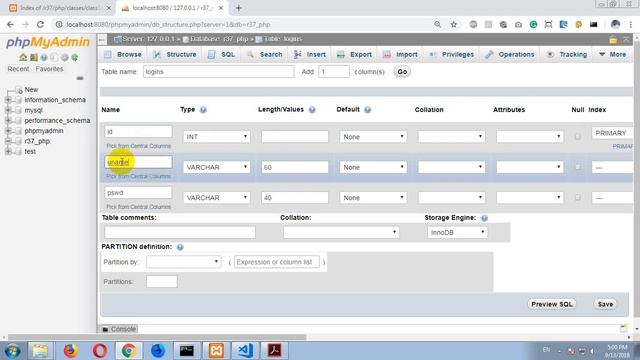The width and height of the screenshot is (640, 360).
Task: Switch to Structure tab
Action: (x=175, y=54)
